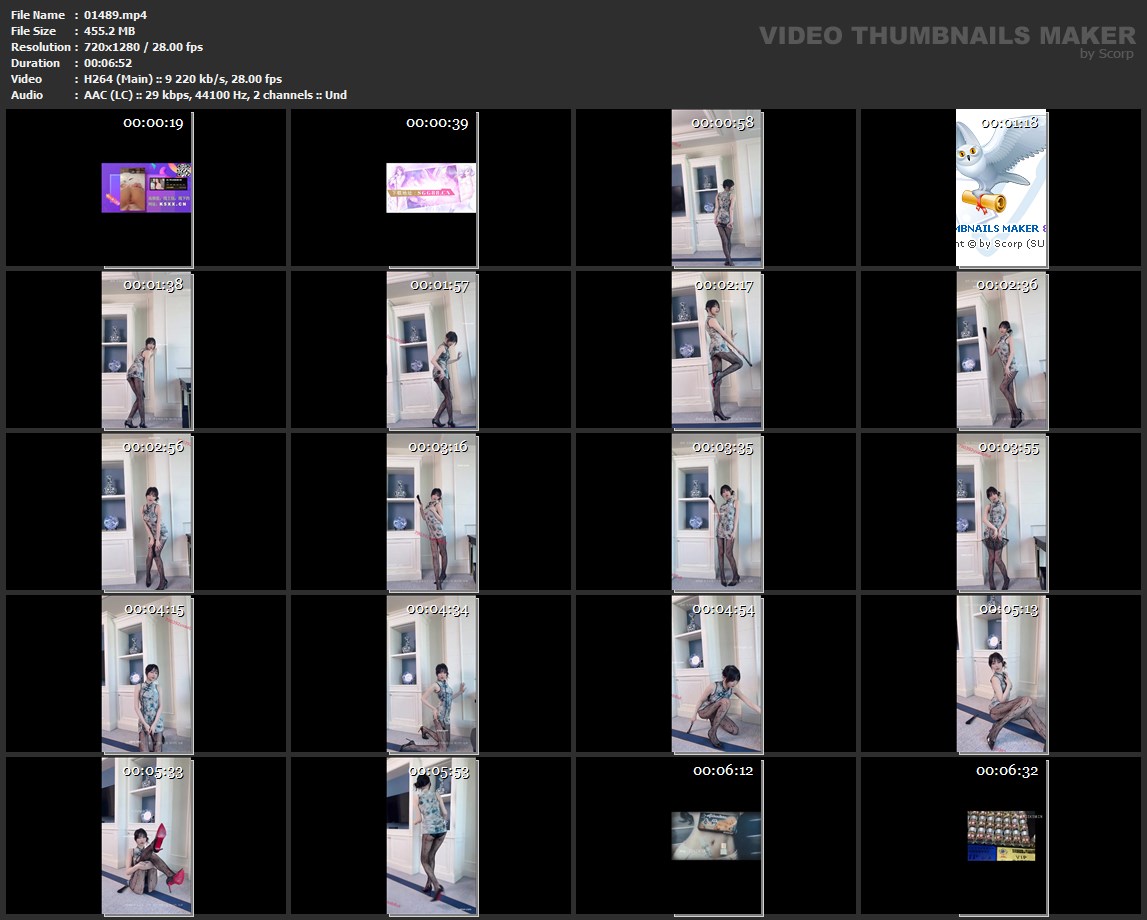The width and height of the screenshot is (1147, 920).
Task: Pick the frame at 00:02:36
Action: (1001, 350)
